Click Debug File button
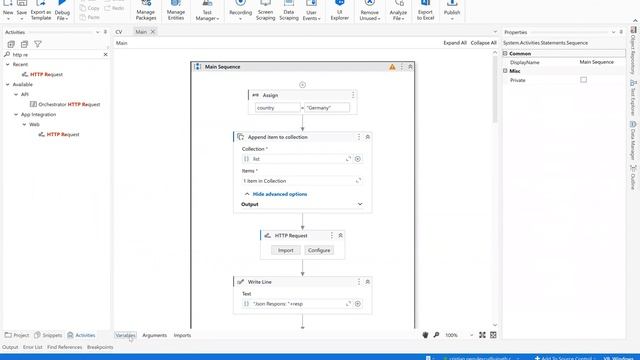 click(62, 11)
